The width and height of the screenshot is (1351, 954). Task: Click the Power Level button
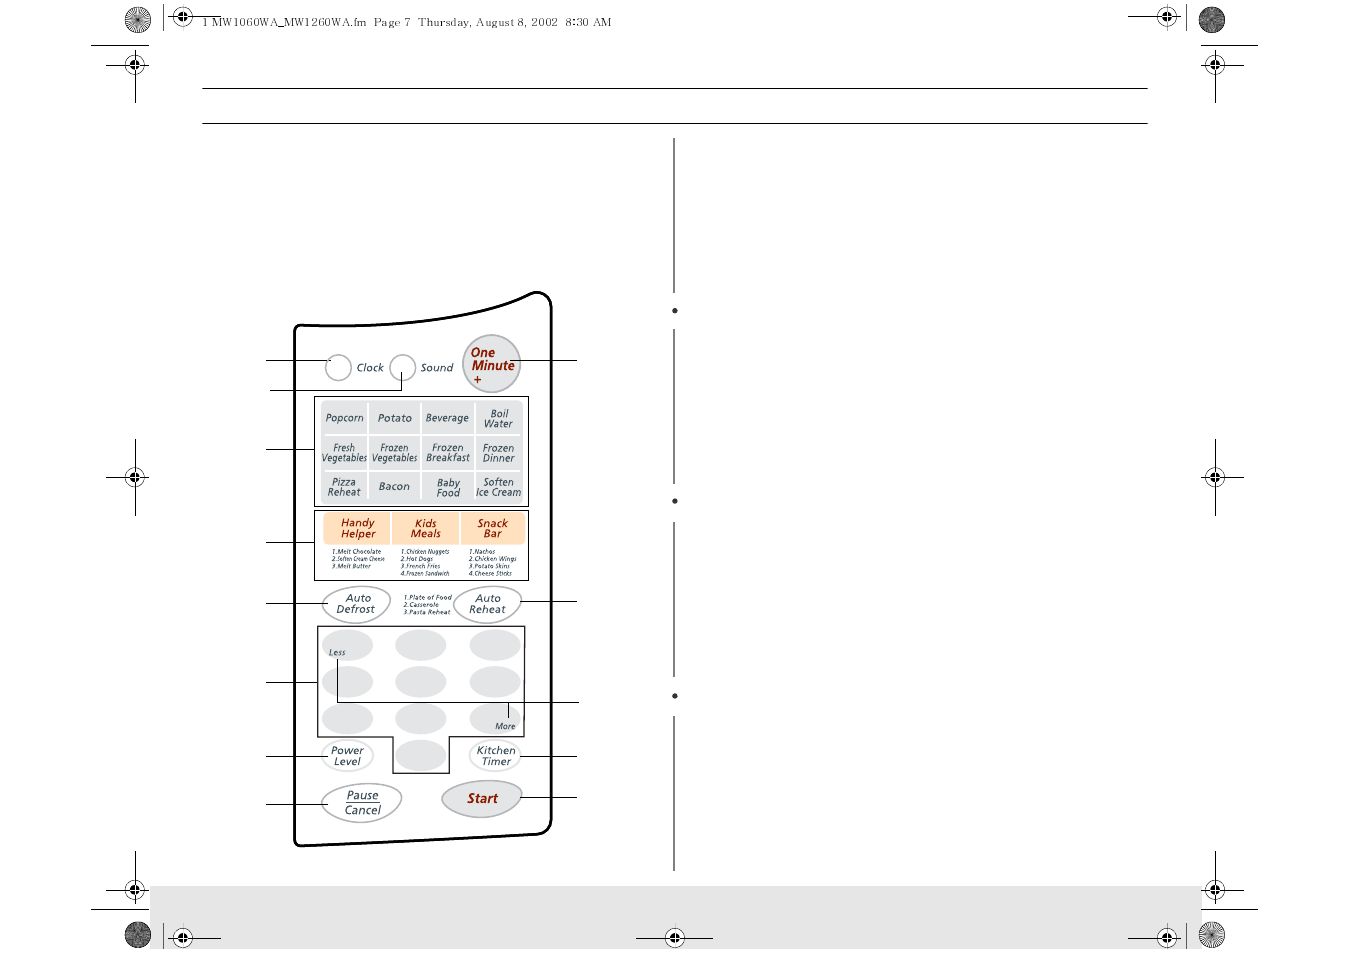click(x=347, y=756)
